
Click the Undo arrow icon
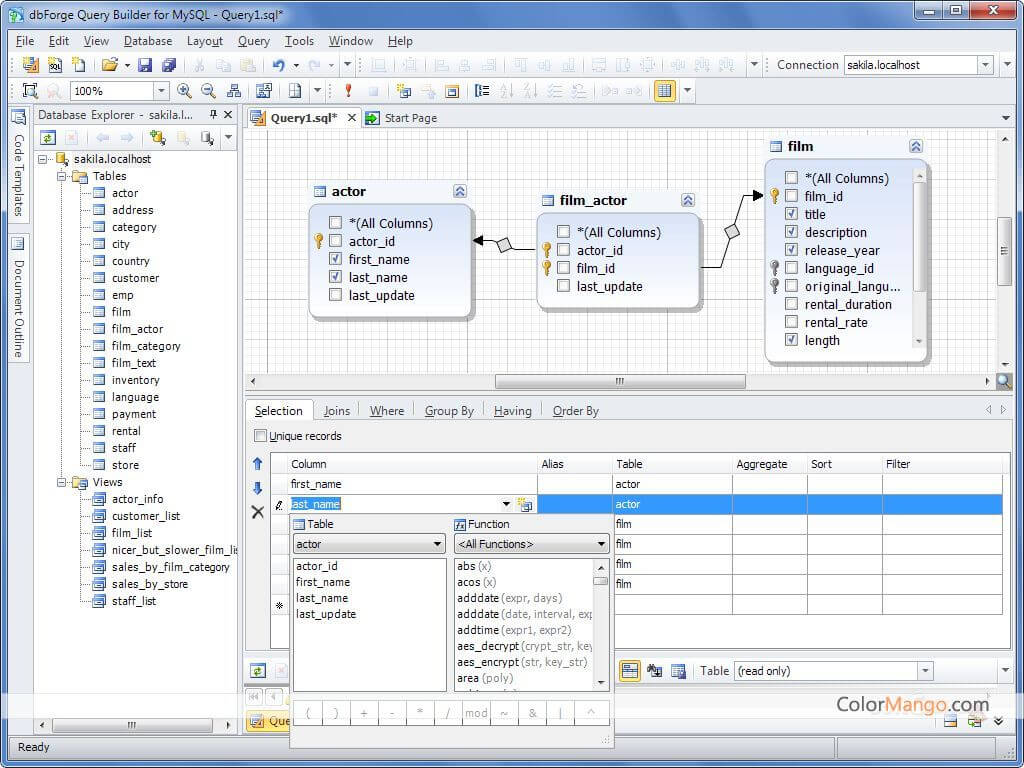coord(279,65)
